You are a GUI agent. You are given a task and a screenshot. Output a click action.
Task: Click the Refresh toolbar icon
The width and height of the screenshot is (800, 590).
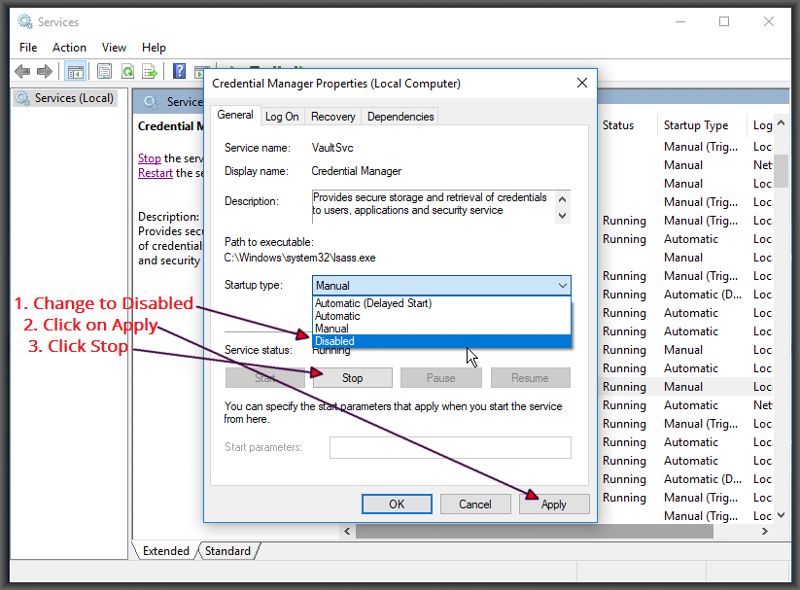point(127,71)
